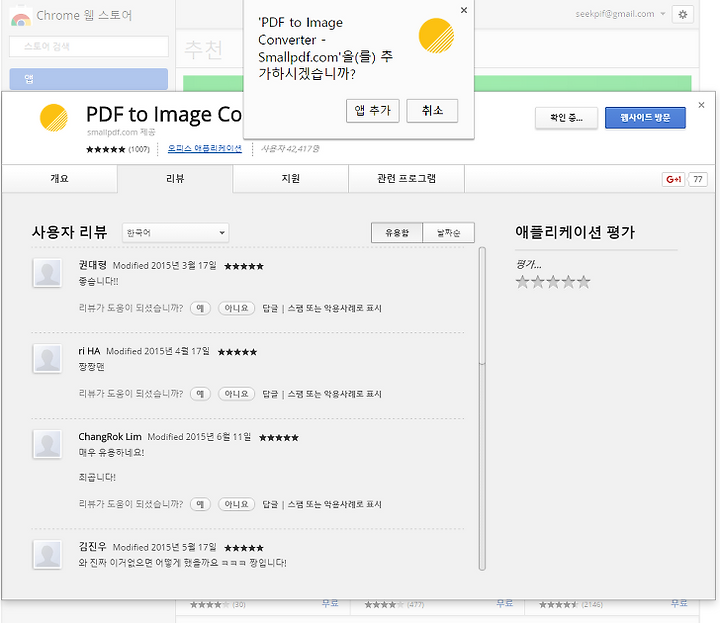Screen dimensions: 720x623
Task: Cancel with the 취소 button
Action: [432, 111]
